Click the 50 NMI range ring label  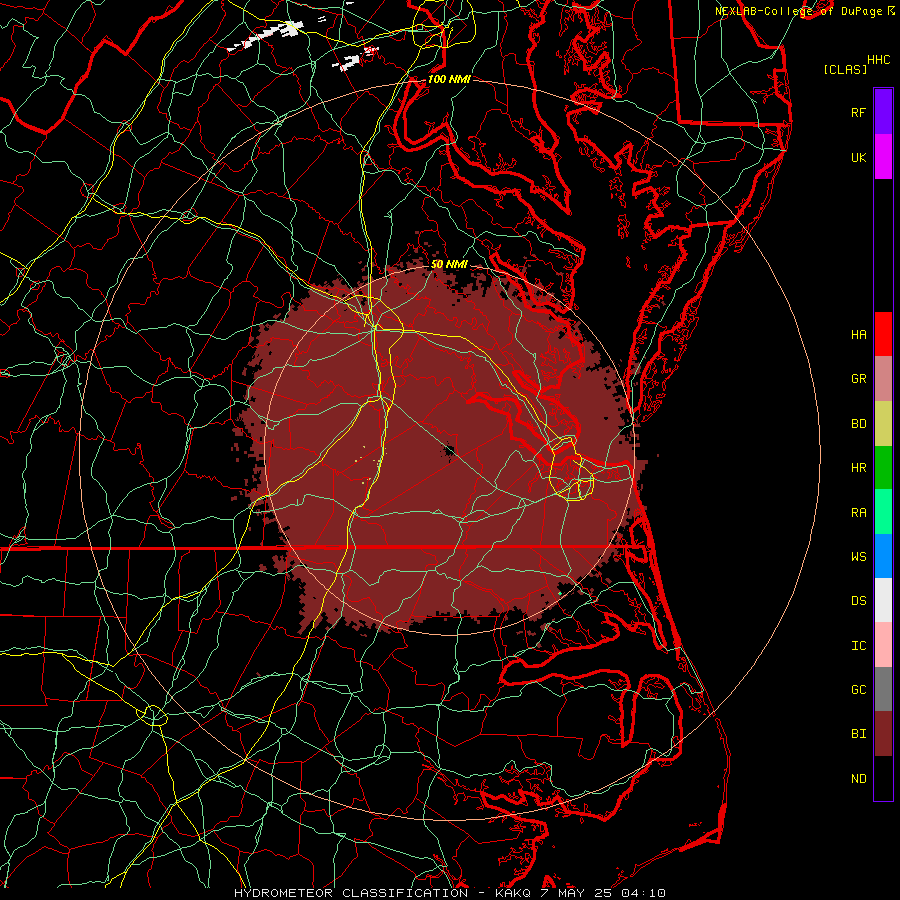[x=449, y=265]
